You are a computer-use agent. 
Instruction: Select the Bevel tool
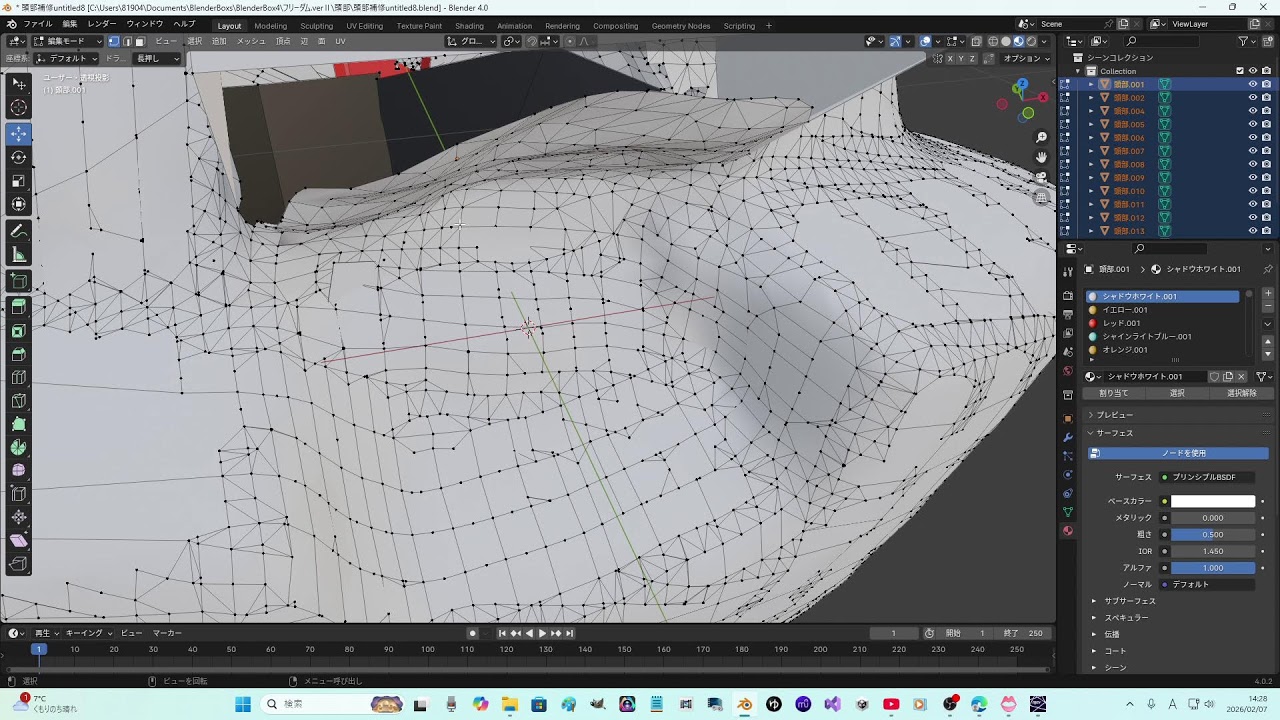coord(19,355)
